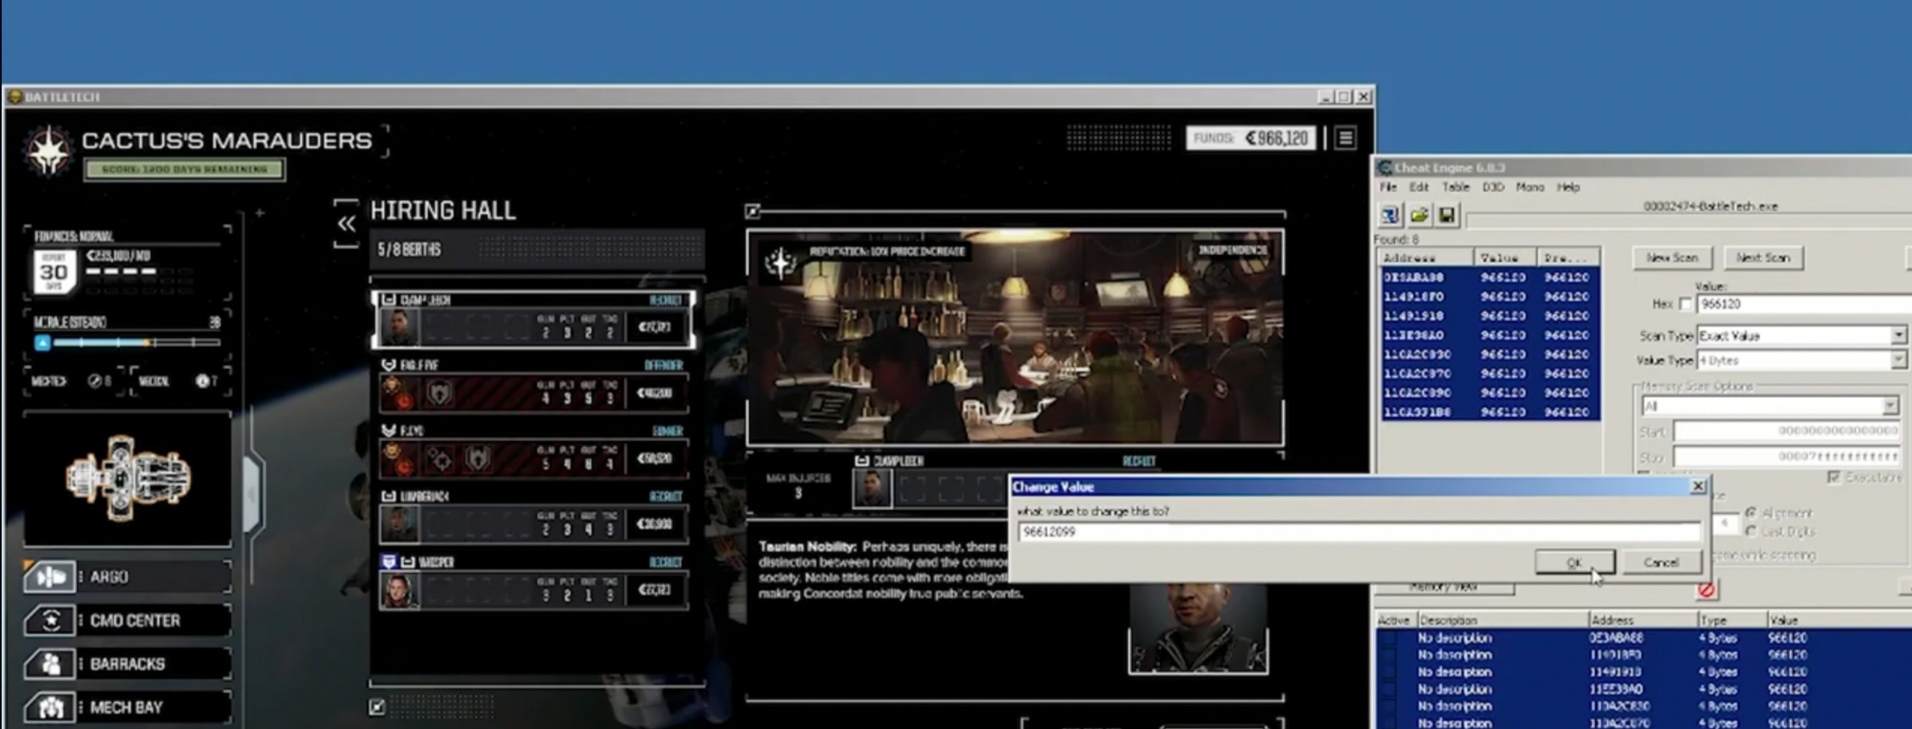The width and height of the screenshot is (1912, 729).
Task: Click the Cactus's Marauders company emblem
Action: [x=48, y=151]
